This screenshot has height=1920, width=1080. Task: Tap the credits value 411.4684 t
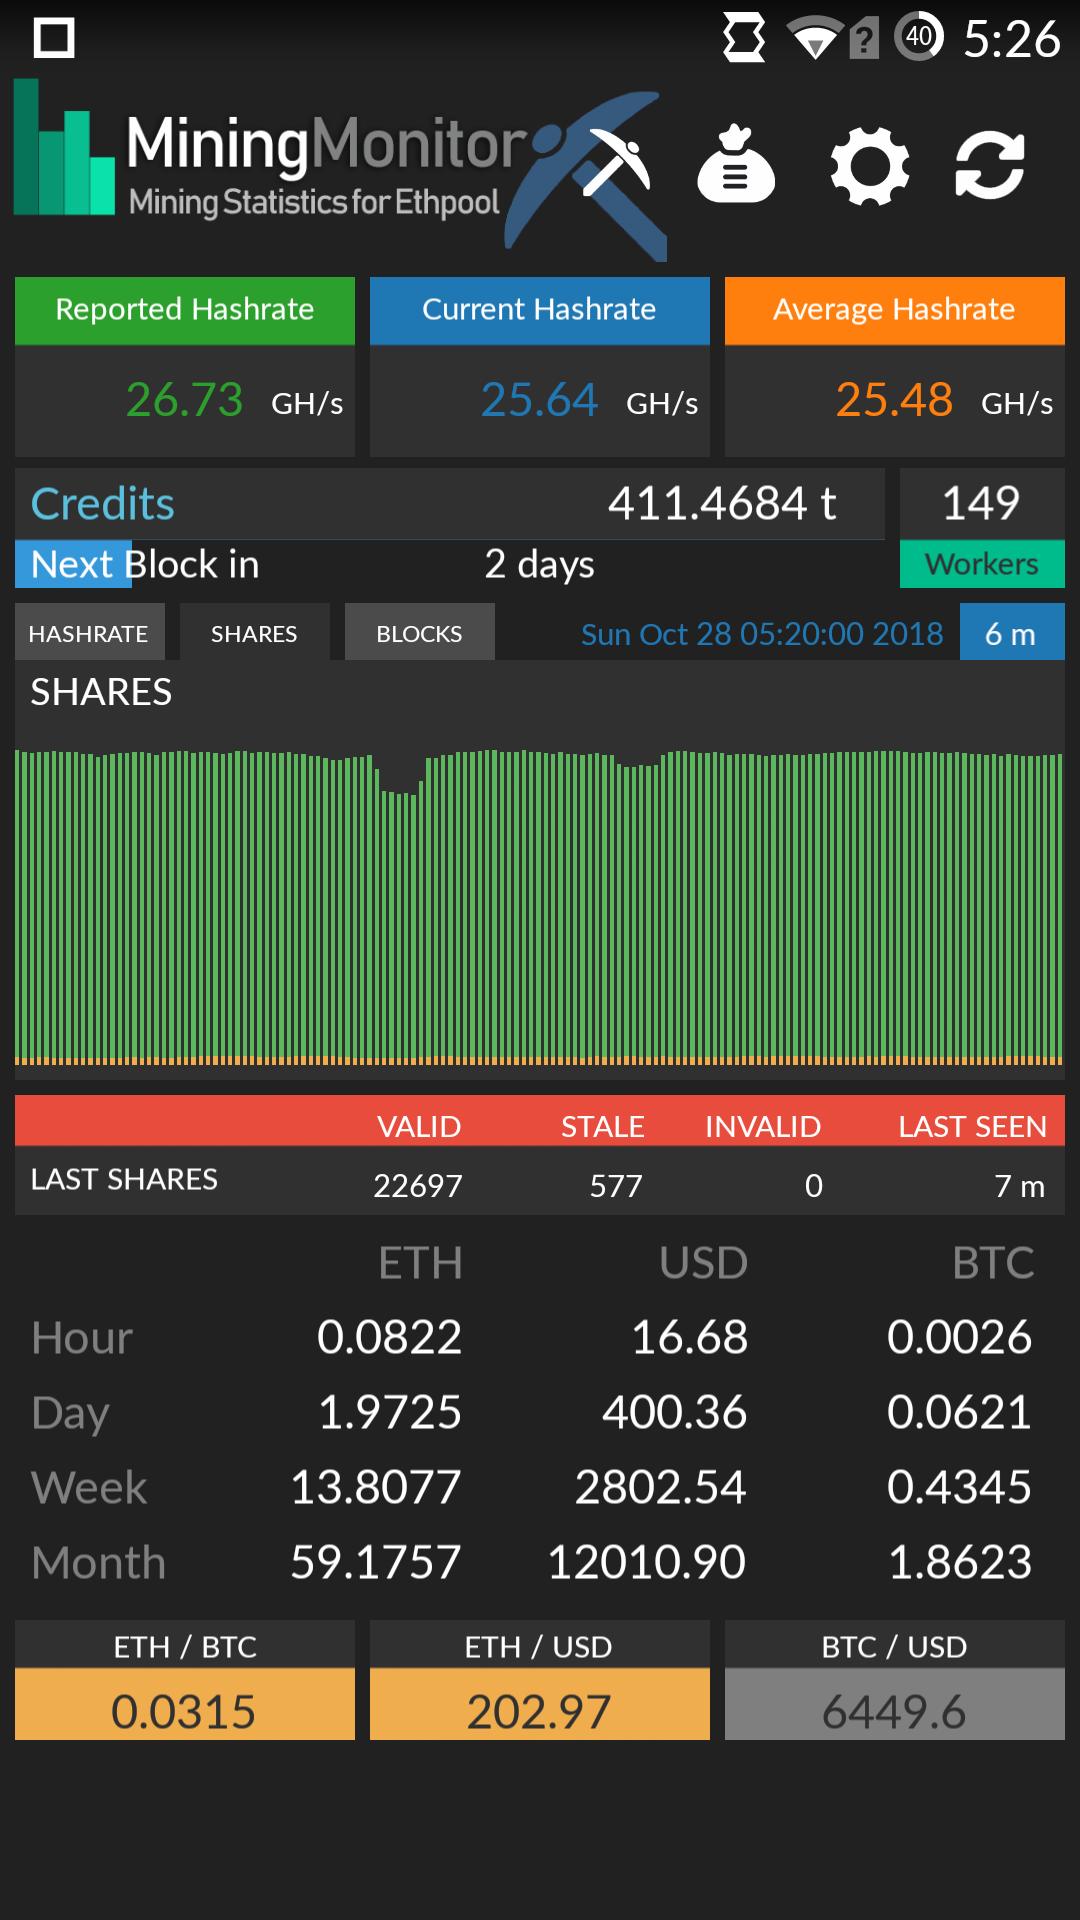point(722,503)
